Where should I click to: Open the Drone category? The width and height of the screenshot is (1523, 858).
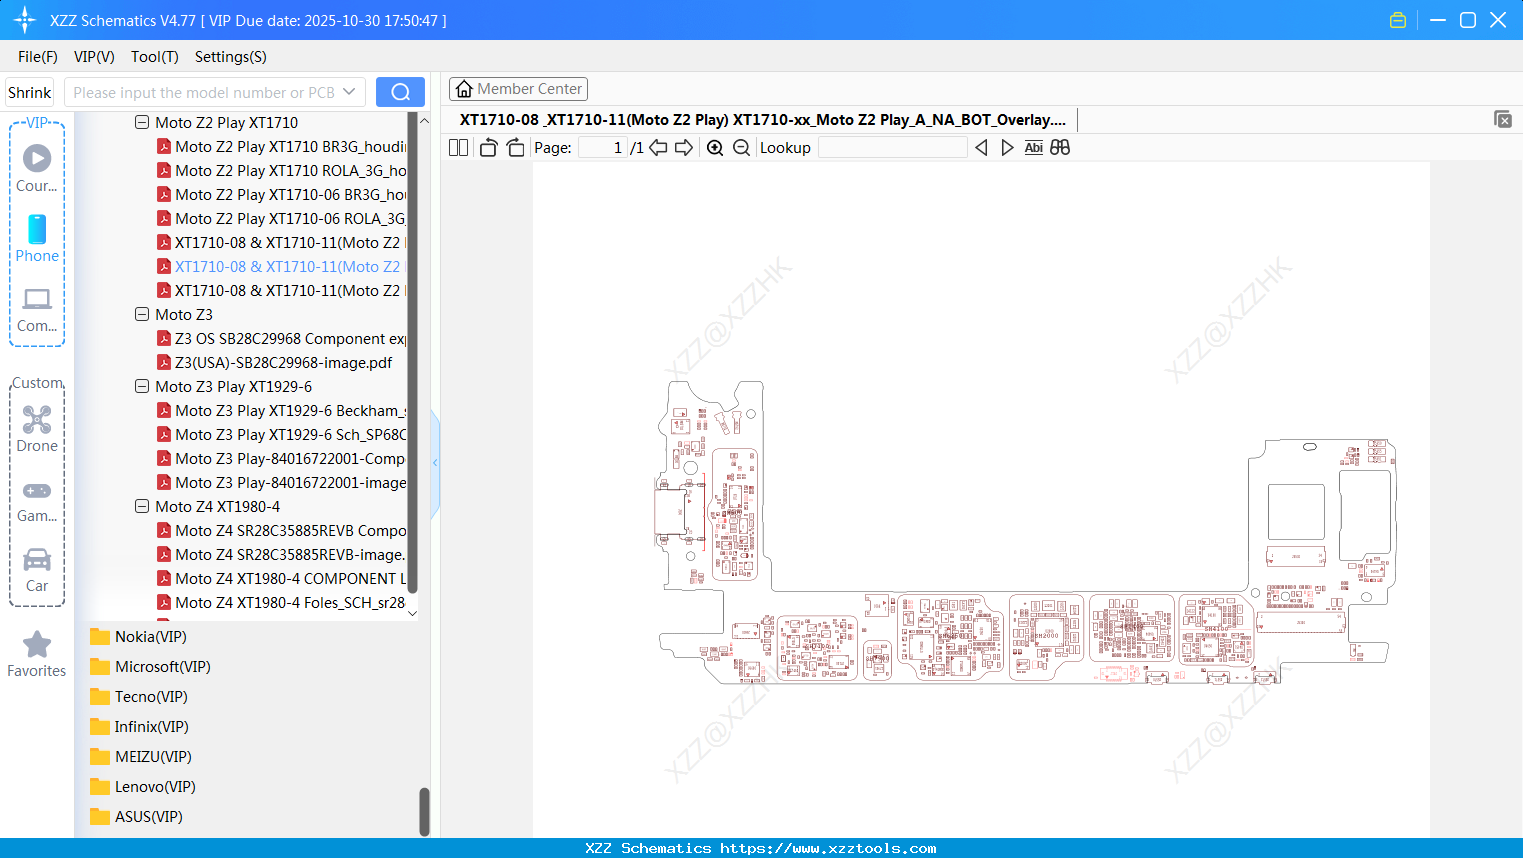coord(37,428)
